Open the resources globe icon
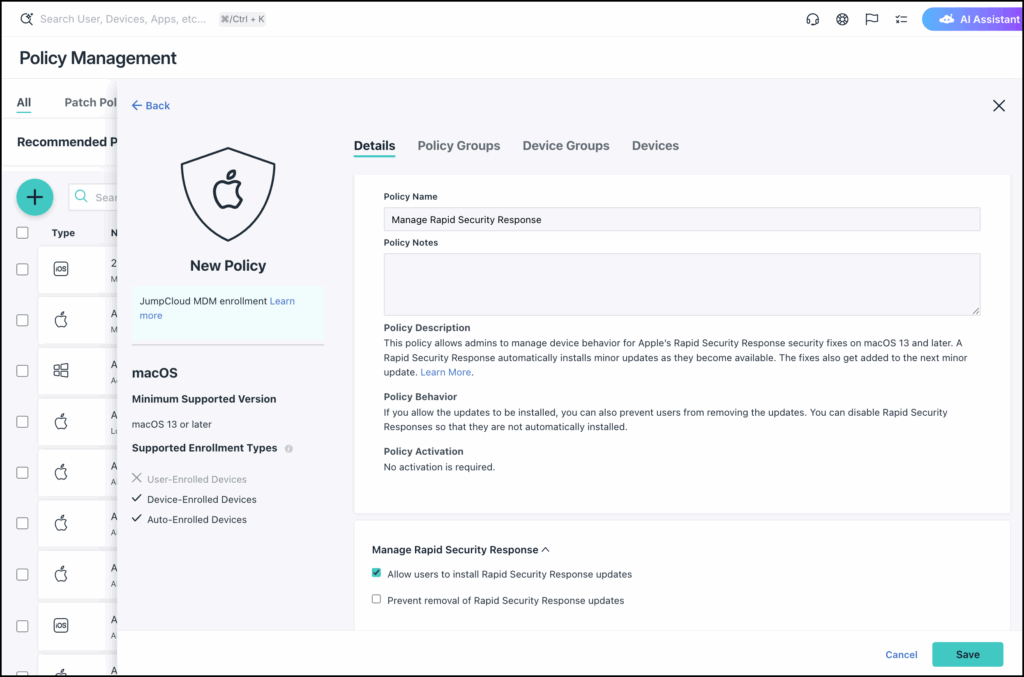The height and width of the screenshot is (677, 1024). (x=842, y=18)
